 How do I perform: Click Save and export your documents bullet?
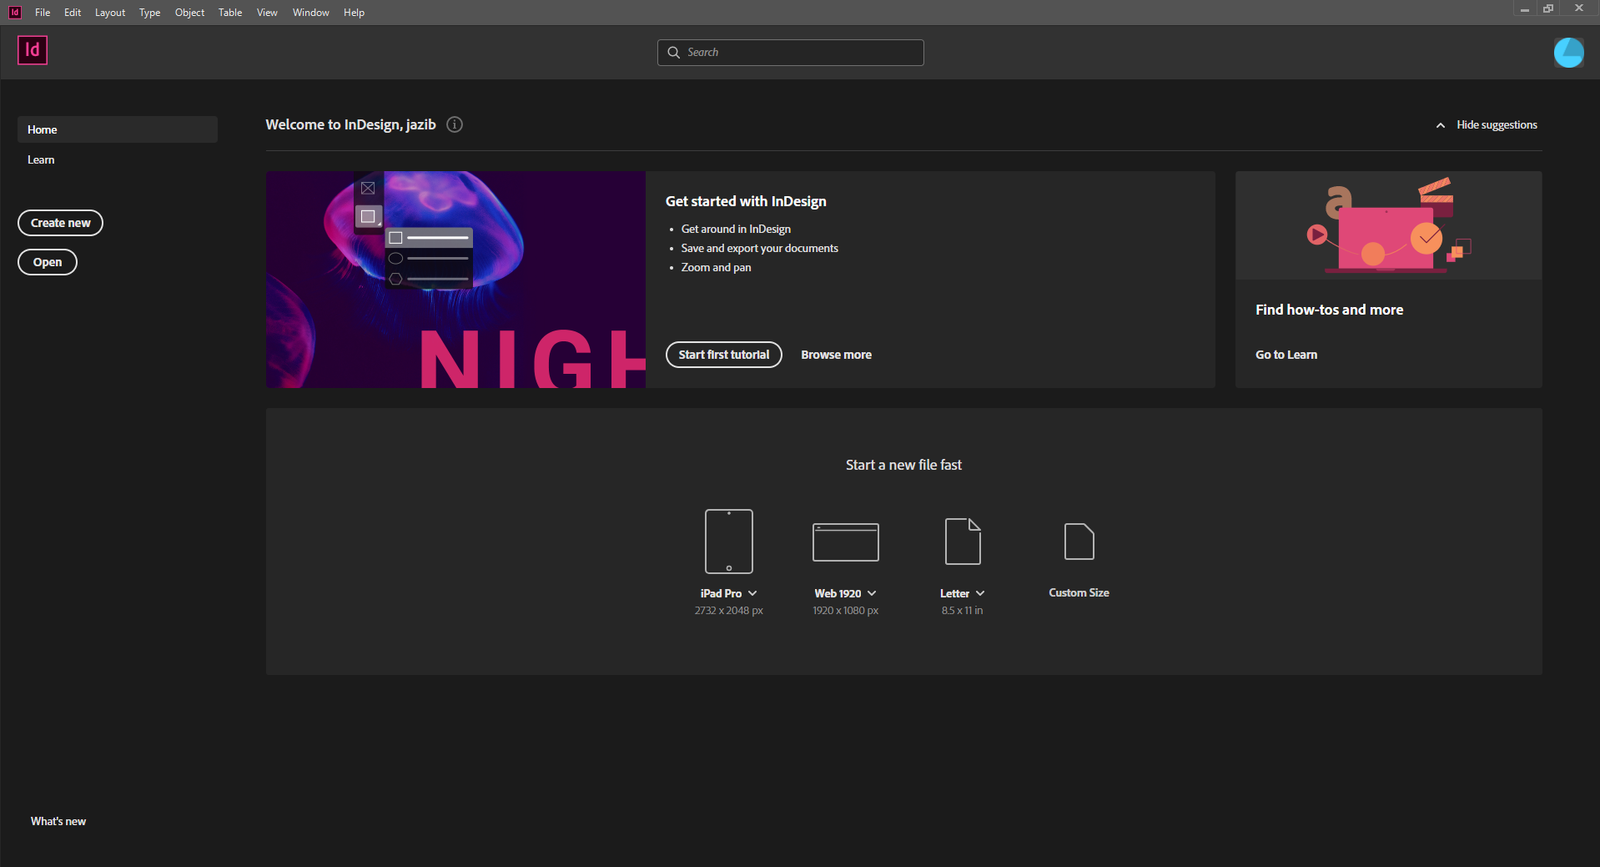point(760,248)
